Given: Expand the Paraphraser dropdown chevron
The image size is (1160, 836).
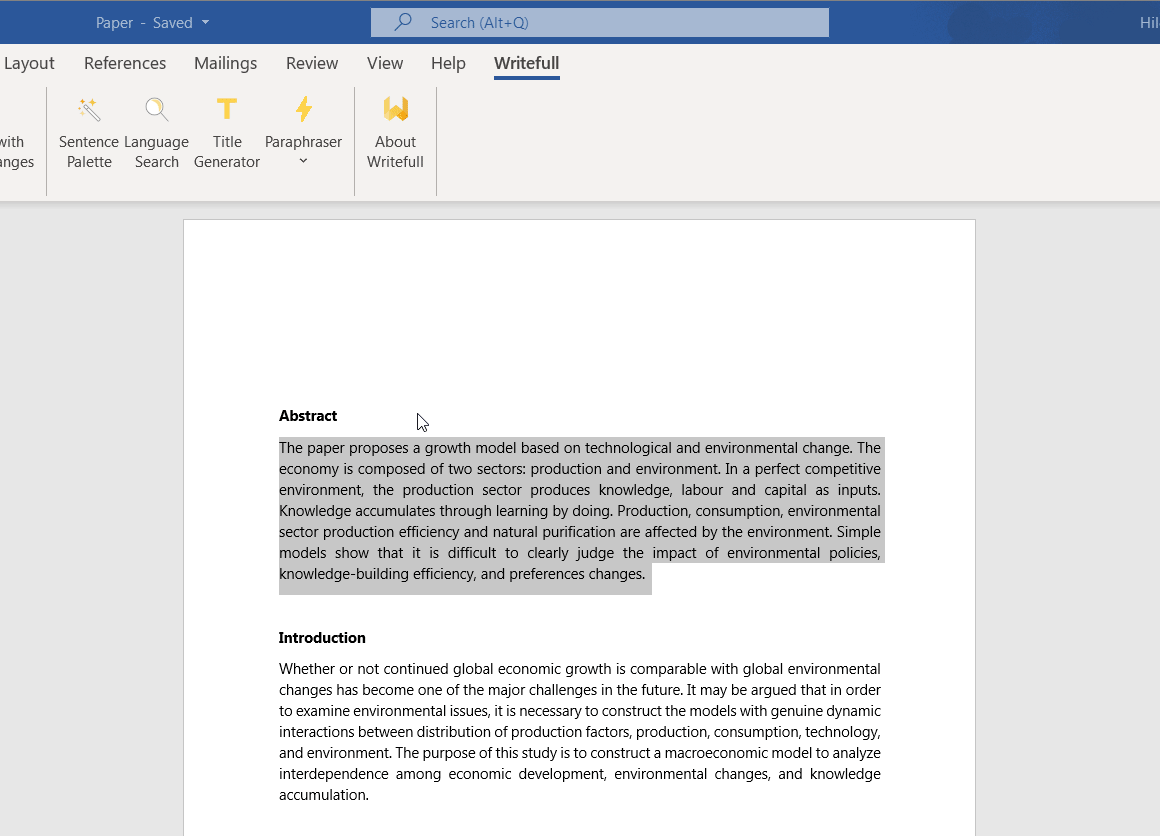Looking at the screenshot, I should (x=303, y=158).
